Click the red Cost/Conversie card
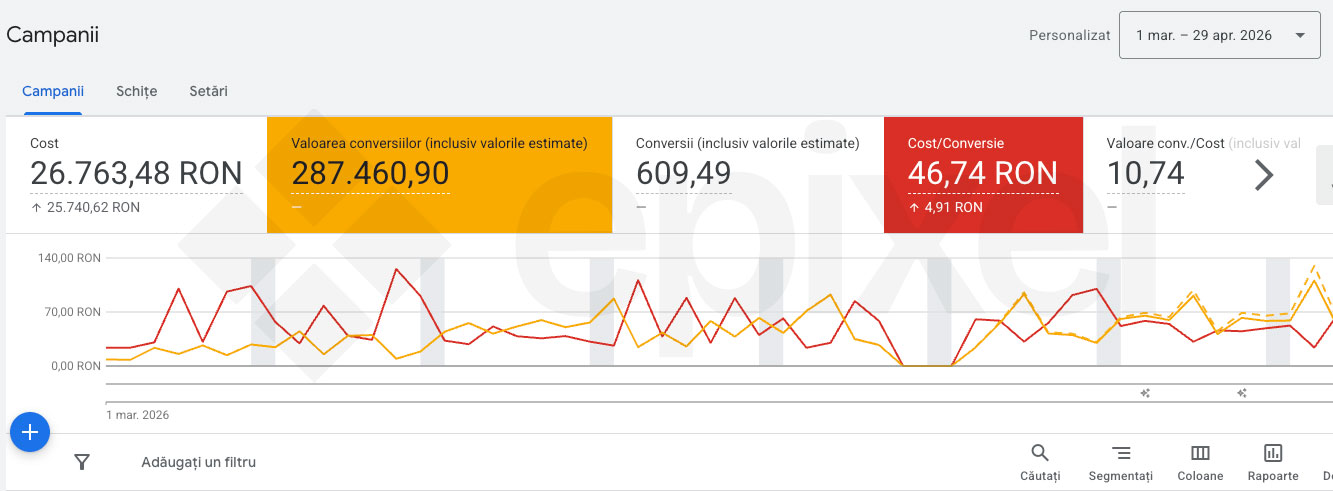This screenshot has height=491, width=1333. click(x=983, y=174)
